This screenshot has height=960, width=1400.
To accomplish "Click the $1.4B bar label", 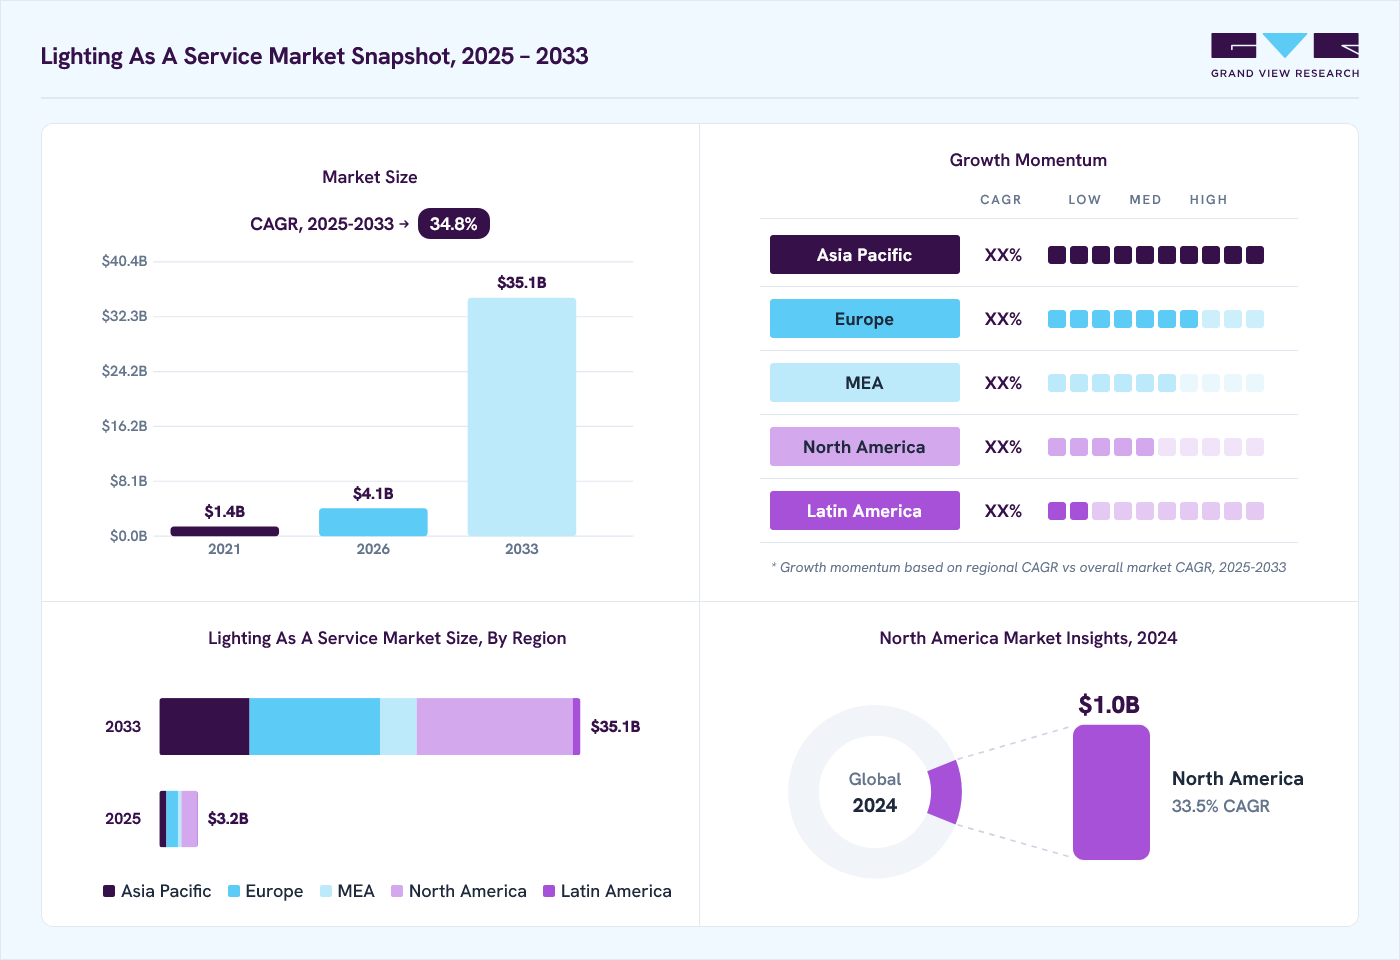I will coord(224,512).
